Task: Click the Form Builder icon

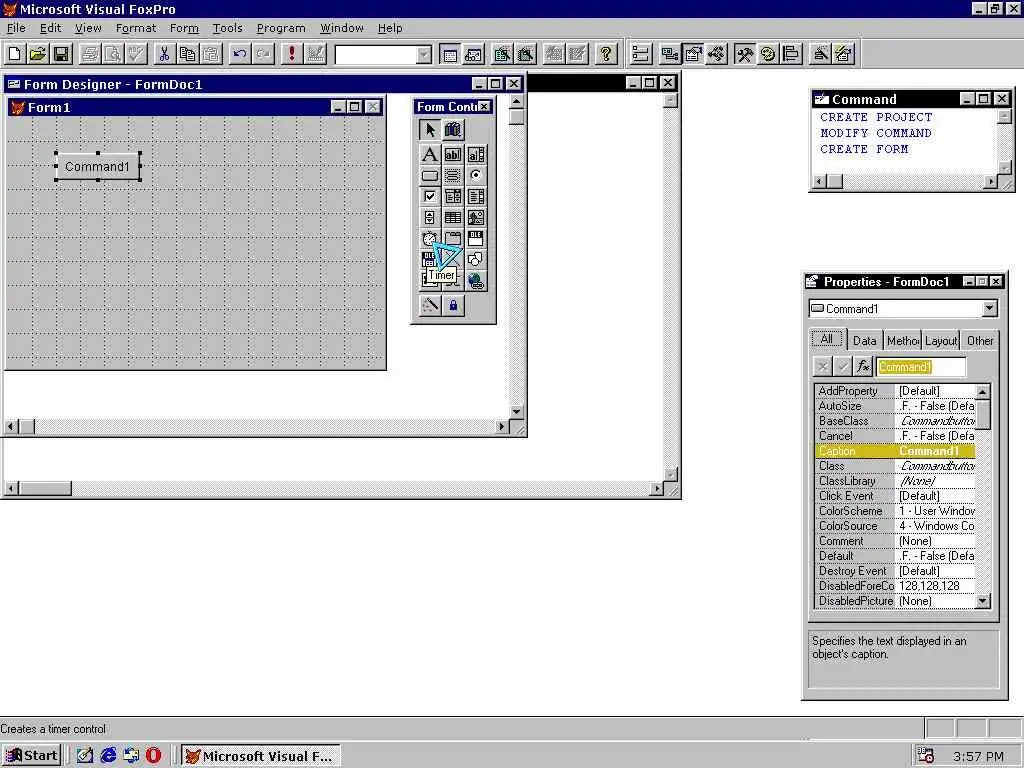Action: 820,54
